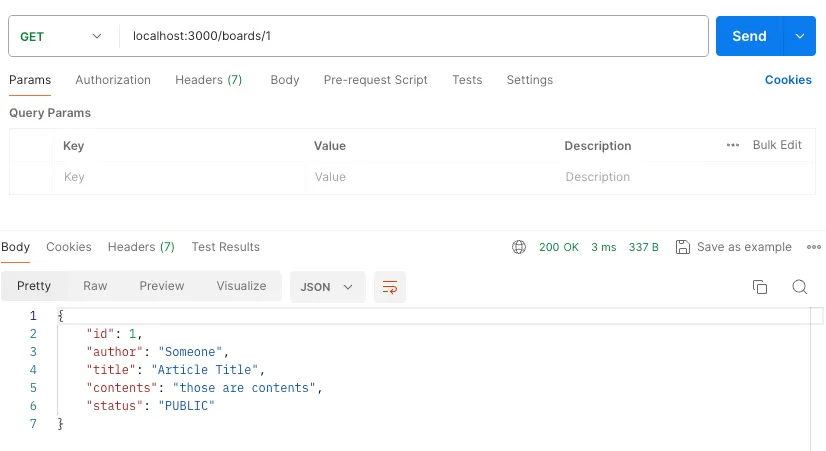Select the request Body tab
Screen dimensions: 826x451
pyautogui.click(x=285, y=80)
